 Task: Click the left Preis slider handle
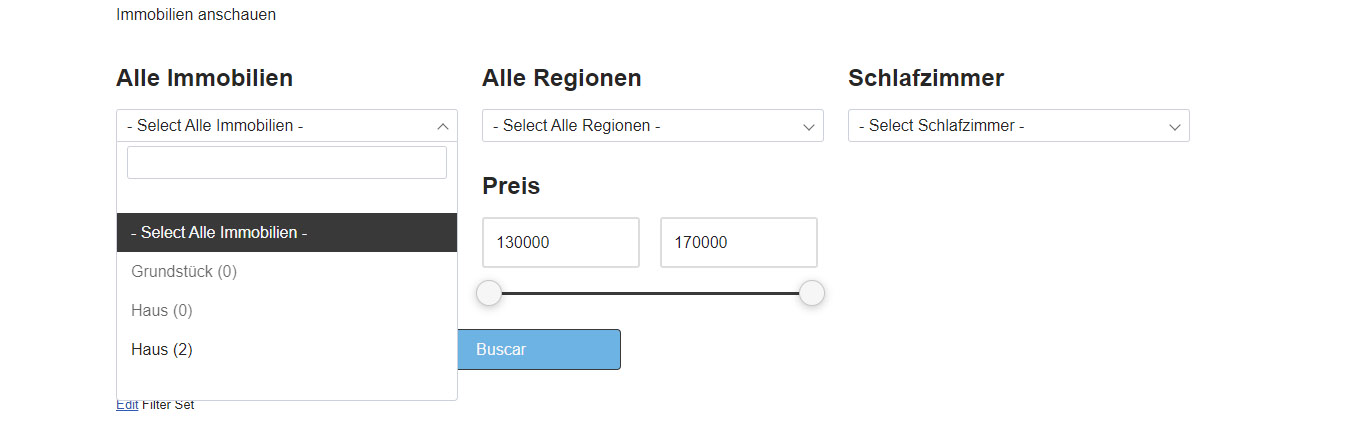pos(489,293)
